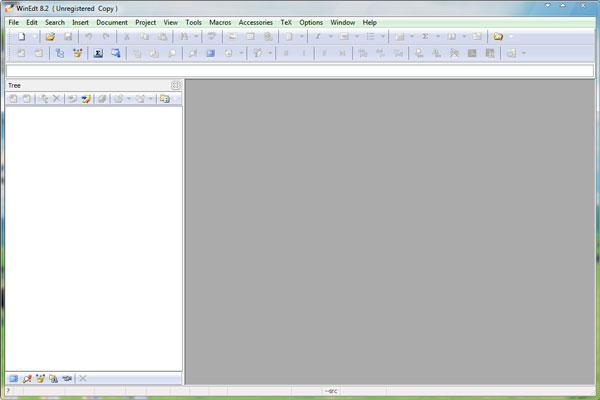
Task: Click the empty field below the toolbars
Action: (300, 70)
